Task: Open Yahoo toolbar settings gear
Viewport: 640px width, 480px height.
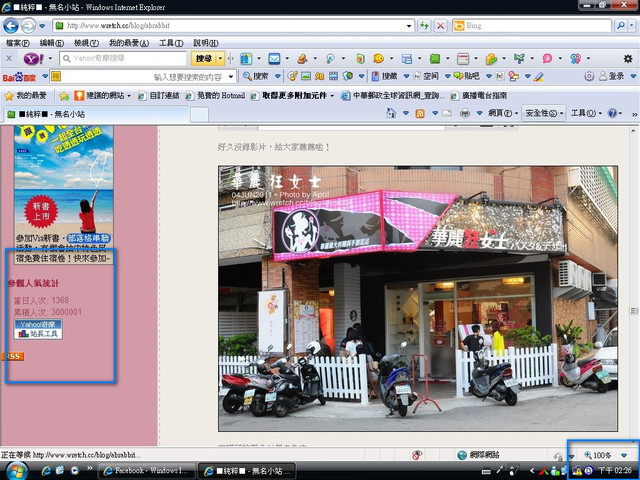Action: [x=628, y=59]
